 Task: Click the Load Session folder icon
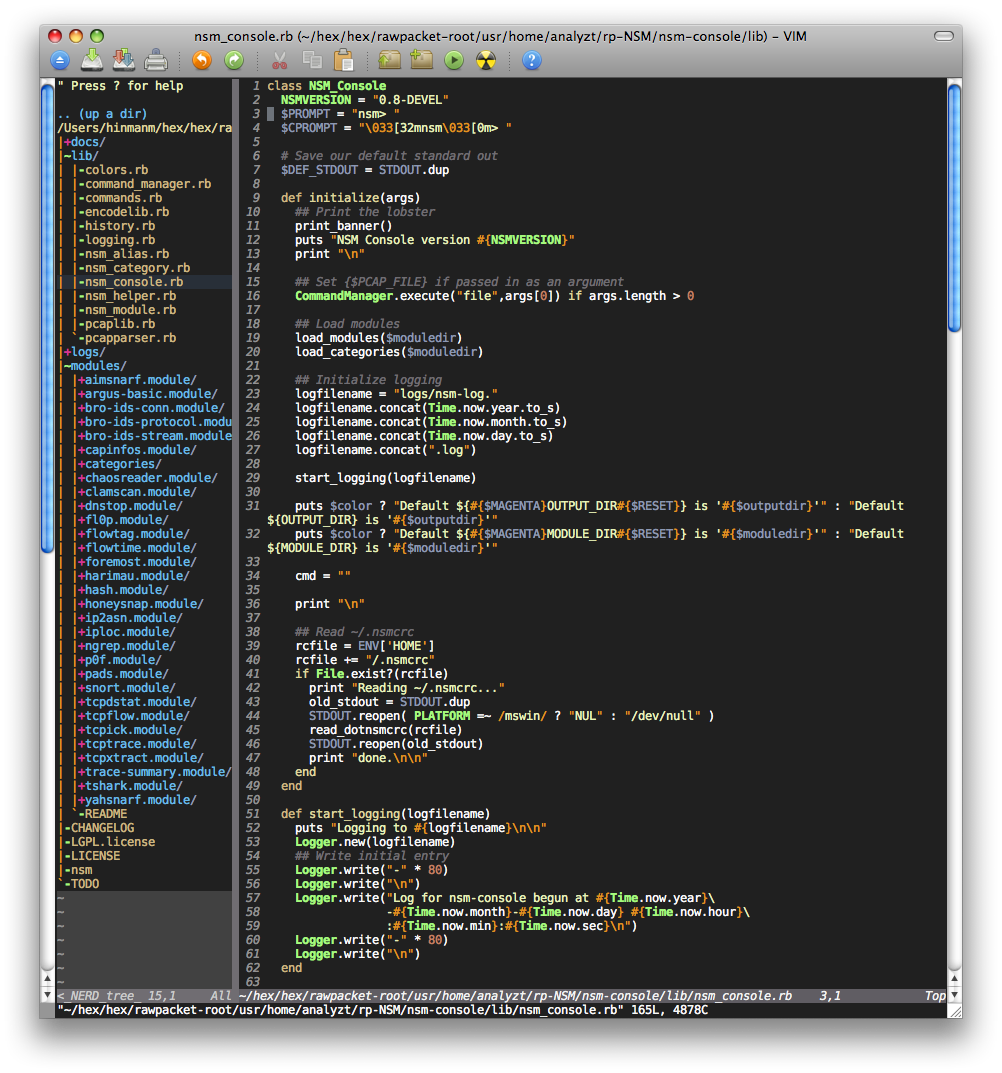389,60
